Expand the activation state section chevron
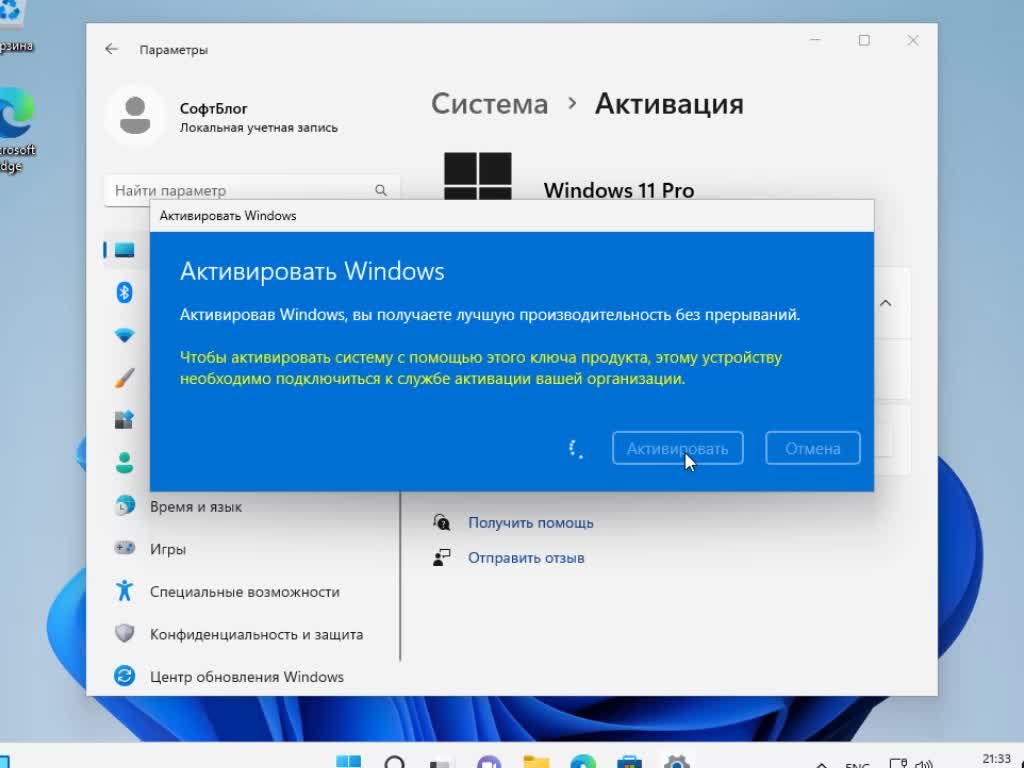 [x=884, y=303]
